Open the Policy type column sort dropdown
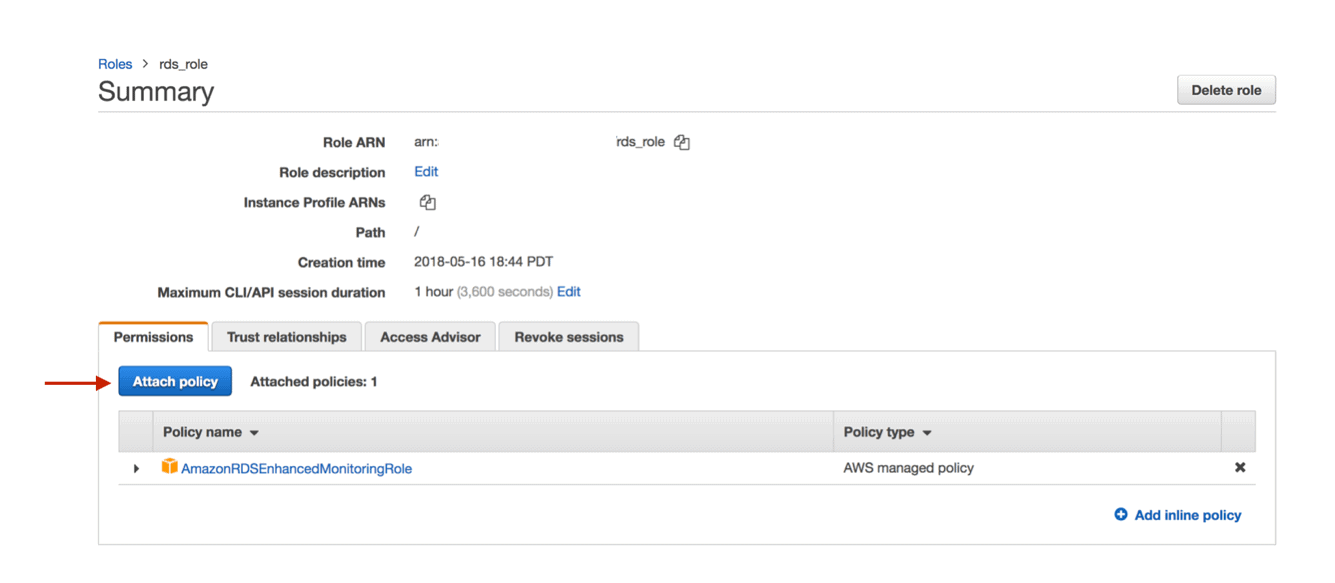The width and height of the screenshot is (1335, 583). (x=927, y=433)
